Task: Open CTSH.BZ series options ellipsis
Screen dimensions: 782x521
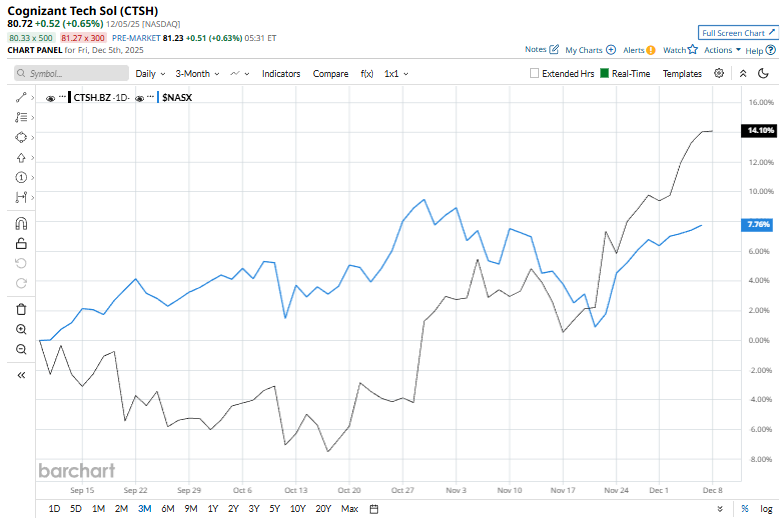Action: 62,97
